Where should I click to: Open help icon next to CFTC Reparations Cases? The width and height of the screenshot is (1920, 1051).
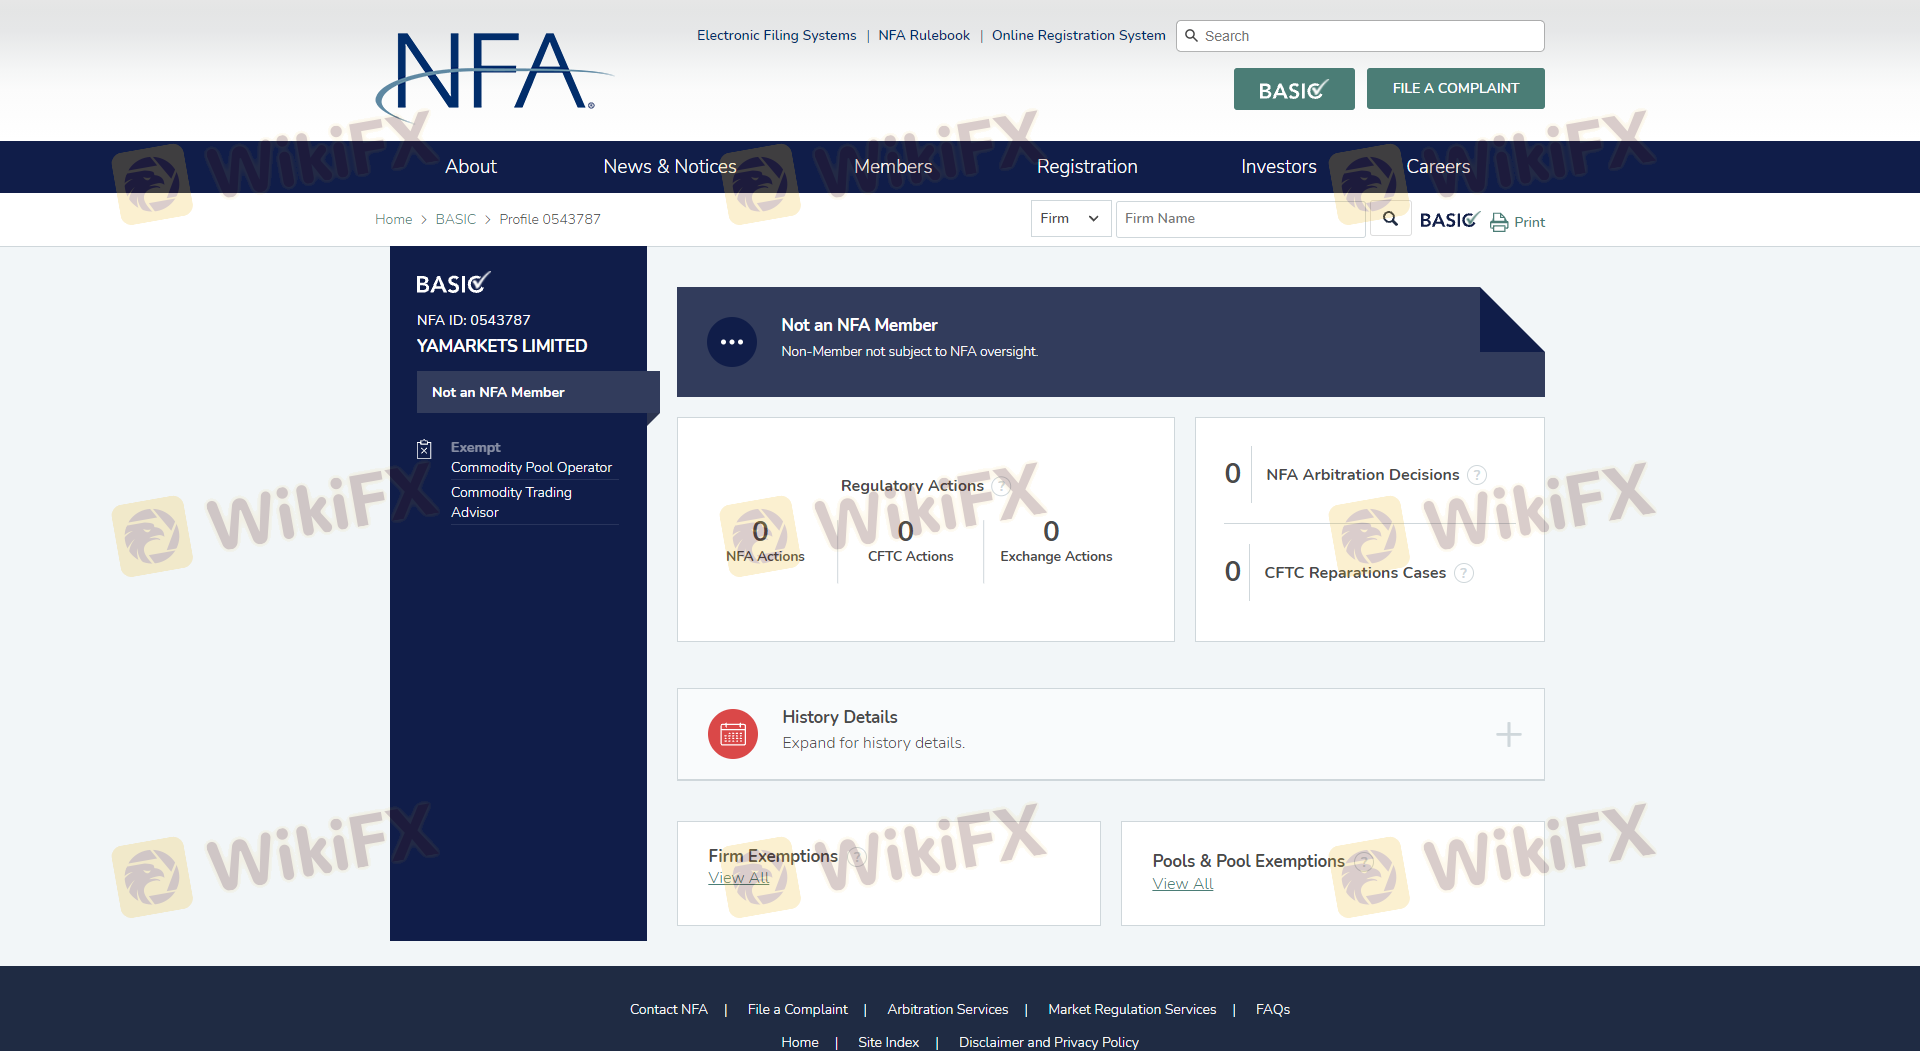point(1464,573)
